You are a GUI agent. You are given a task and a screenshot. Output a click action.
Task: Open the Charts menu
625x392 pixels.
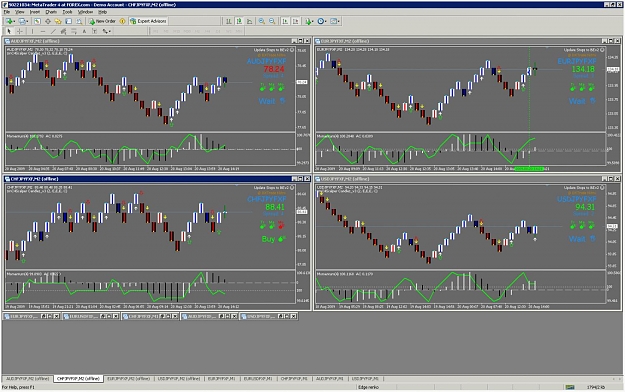51,12
